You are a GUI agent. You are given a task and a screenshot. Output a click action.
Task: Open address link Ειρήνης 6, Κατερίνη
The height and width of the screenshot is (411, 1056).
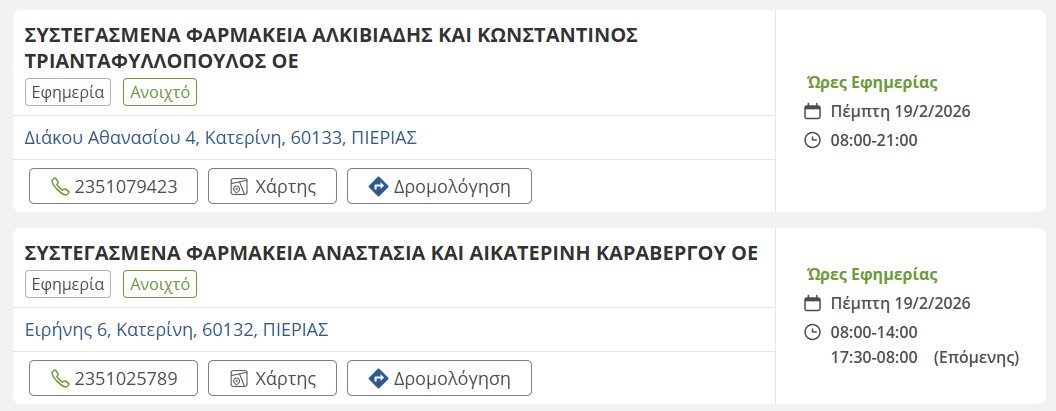(176, 330)
